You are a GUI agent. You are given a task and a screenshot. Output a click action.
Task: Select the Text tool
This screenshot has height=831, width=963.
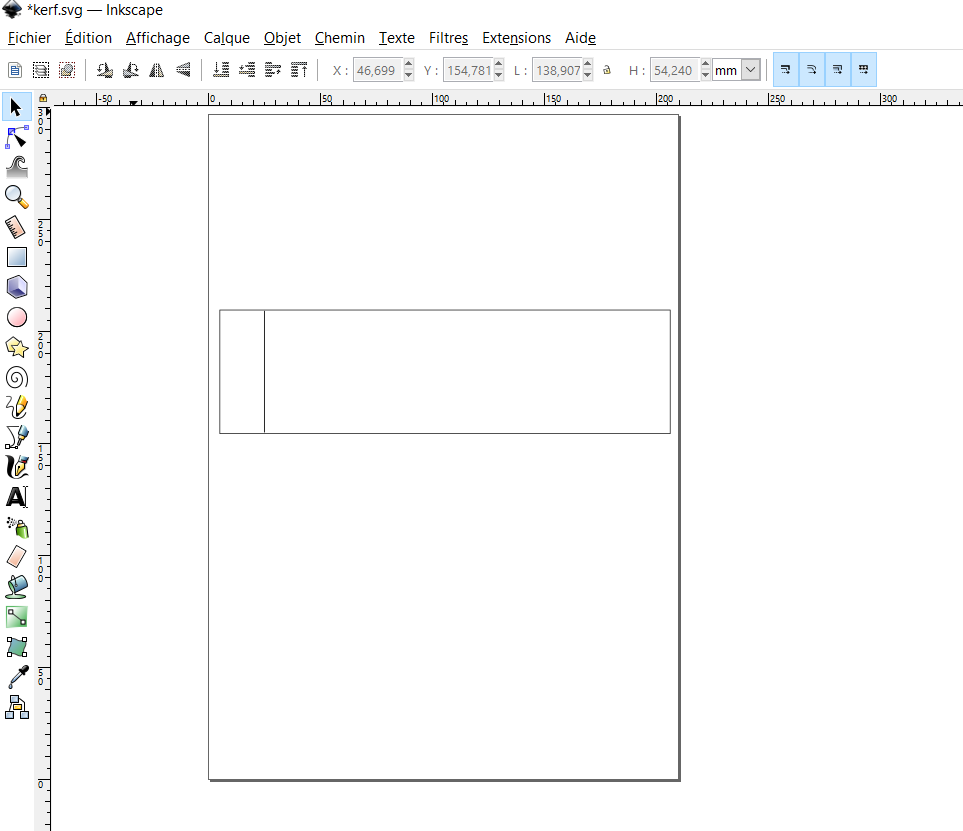coord(17,497)
